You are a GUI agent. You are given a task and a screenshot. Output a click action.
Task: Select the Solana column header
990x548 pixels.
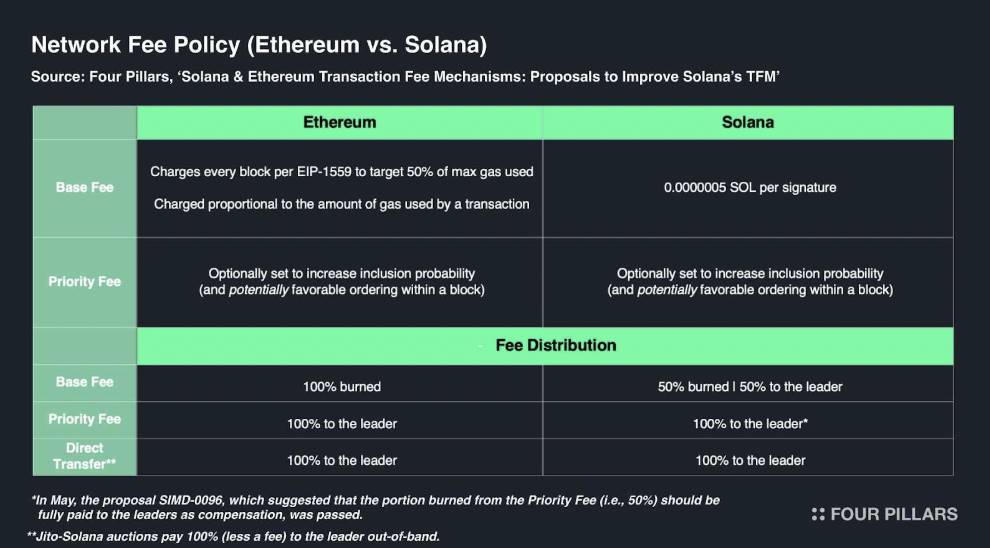(x=748, y=122)
